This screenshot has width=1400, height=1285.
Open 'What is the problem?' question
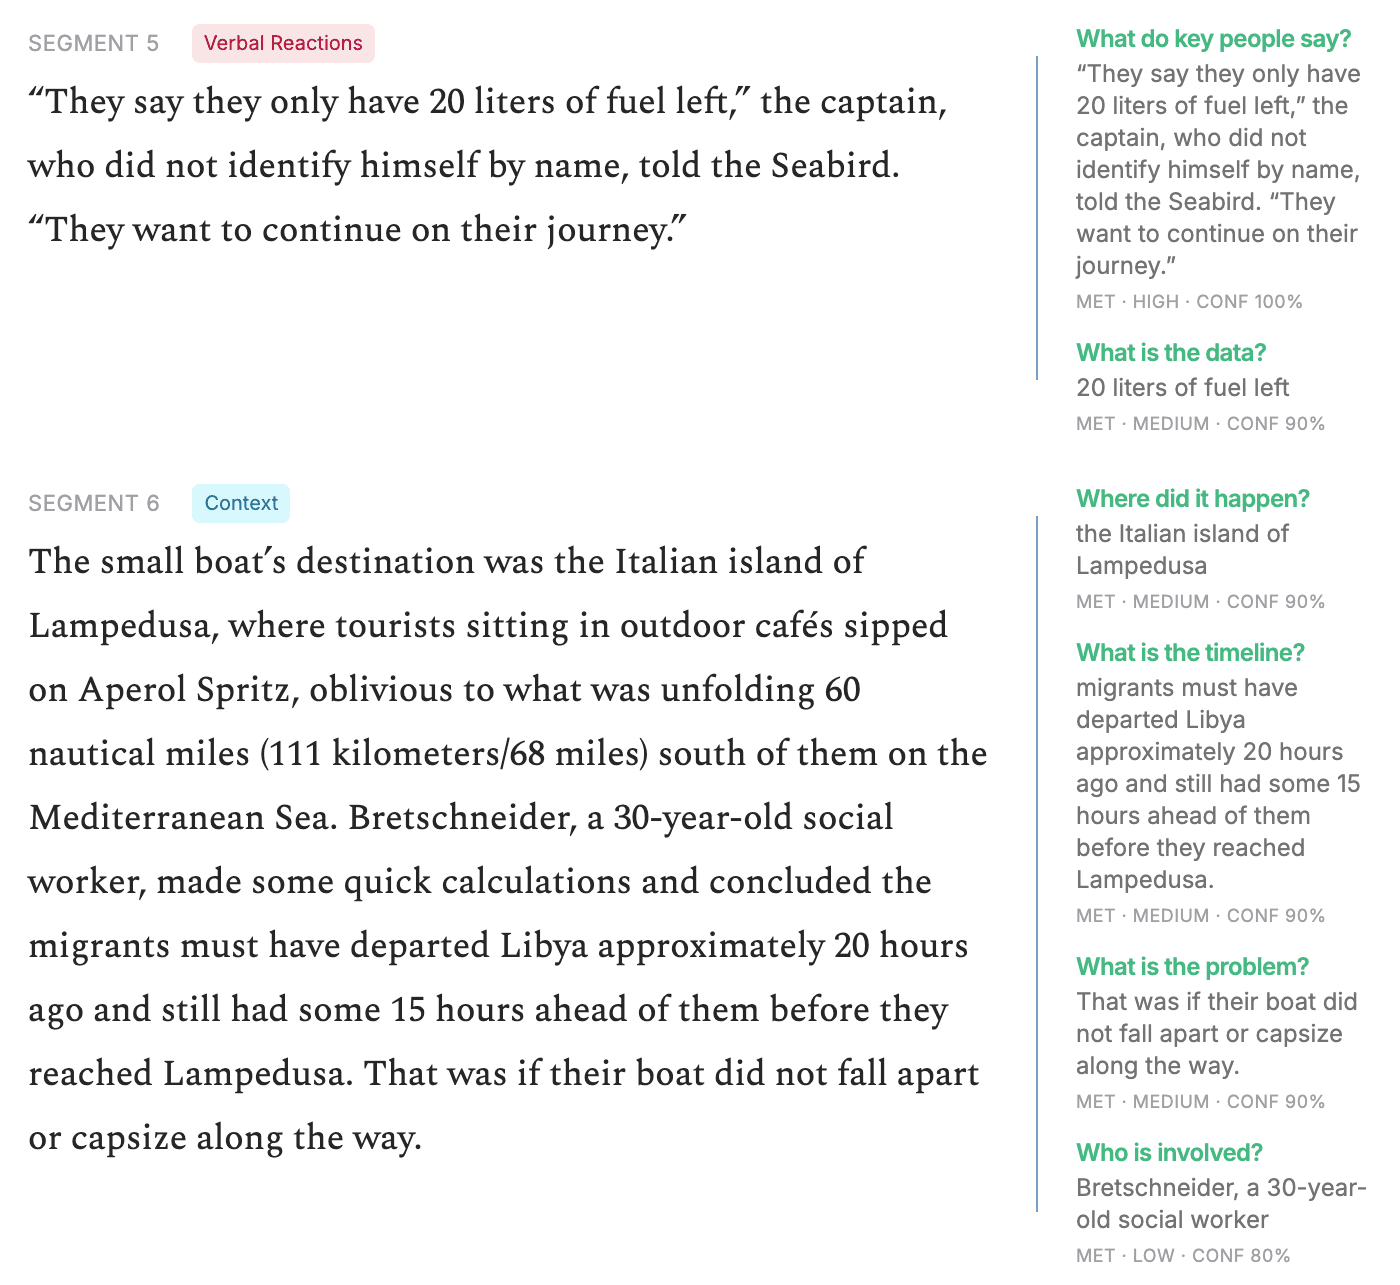(x=1192, y=967)
